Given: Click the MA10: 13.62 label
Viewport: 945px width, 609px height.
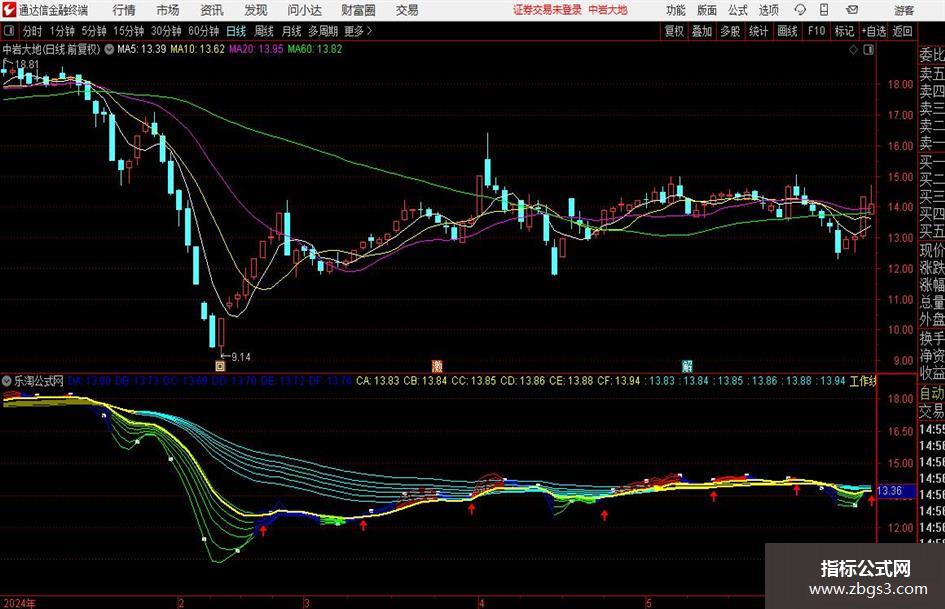Looking at the screenshot, I should 197,49.
